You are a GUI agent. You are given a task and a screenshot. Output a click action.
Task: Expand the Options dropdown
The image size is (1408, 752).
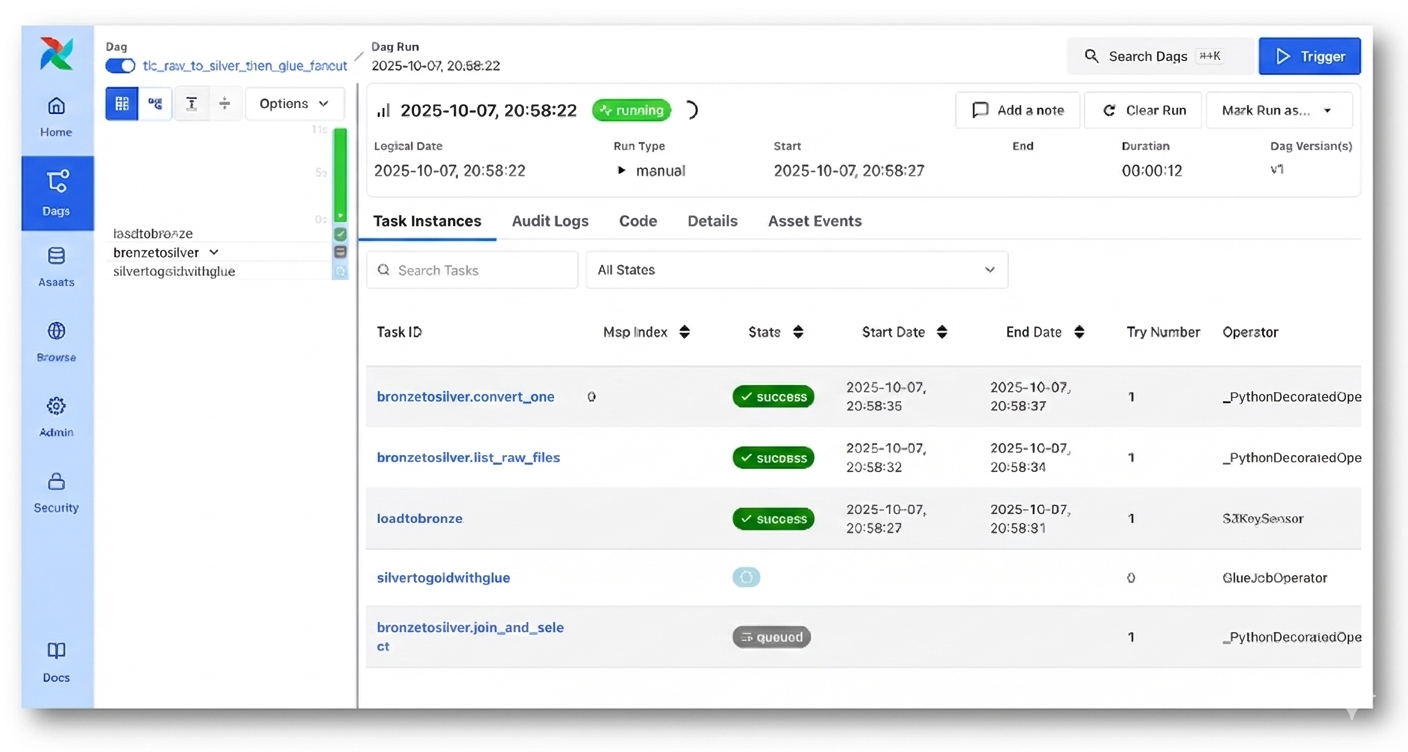pos(294,104)
